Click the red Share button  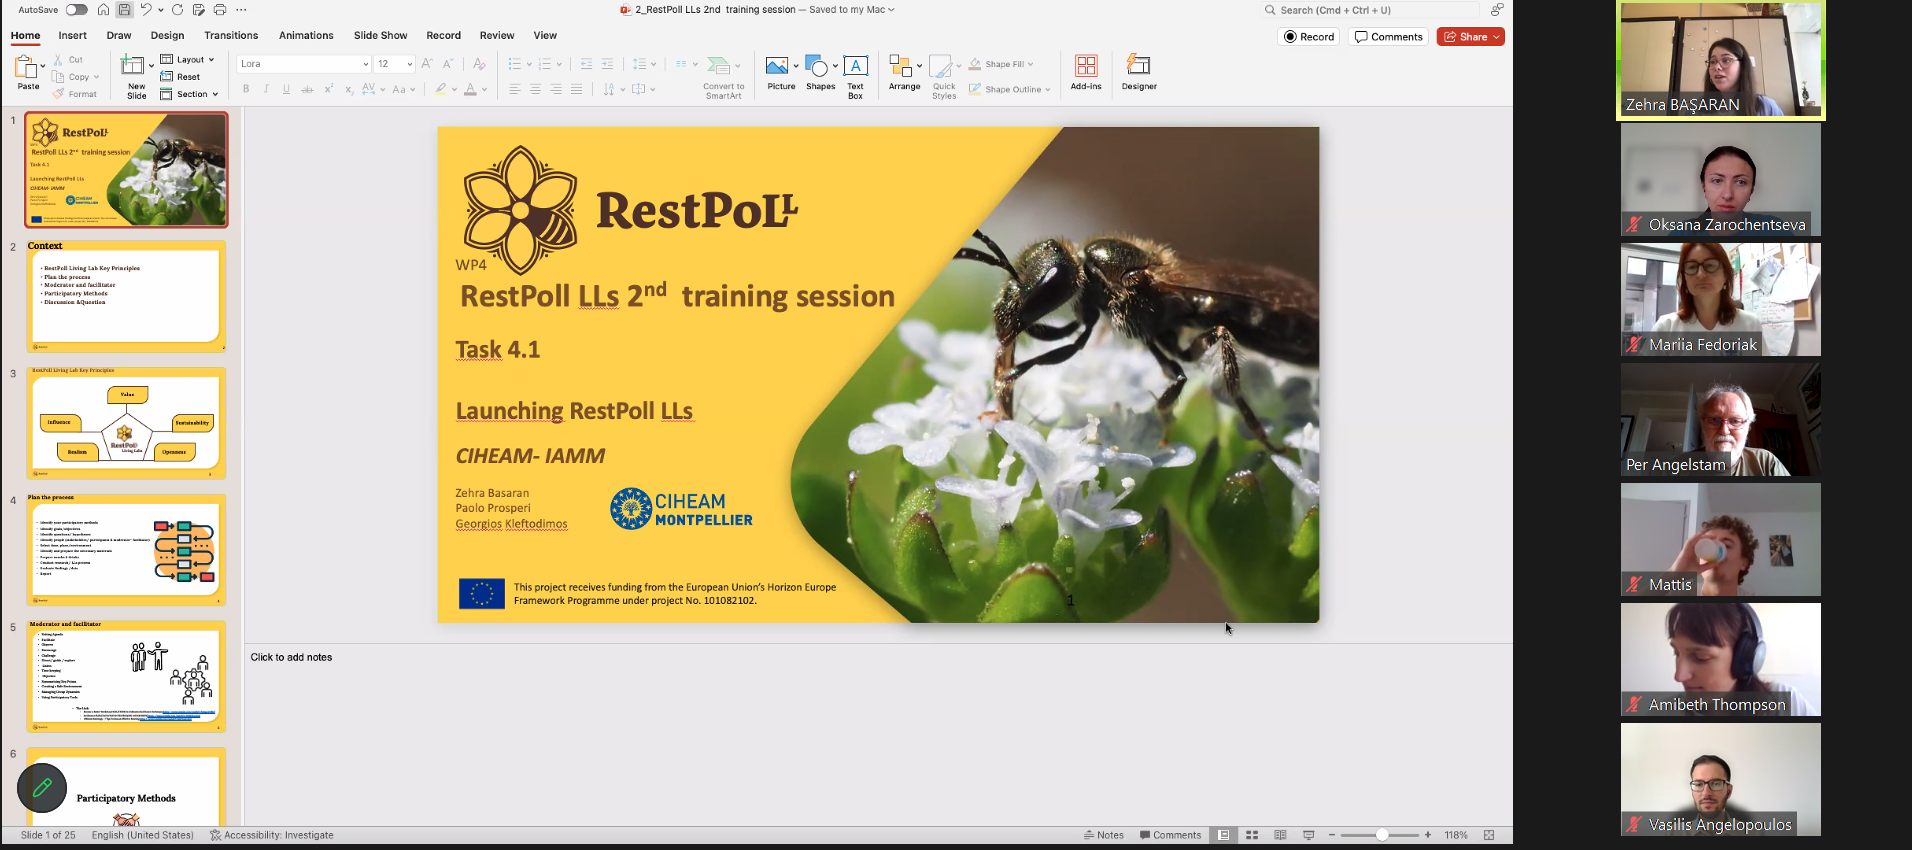[x=1470, y=37]
